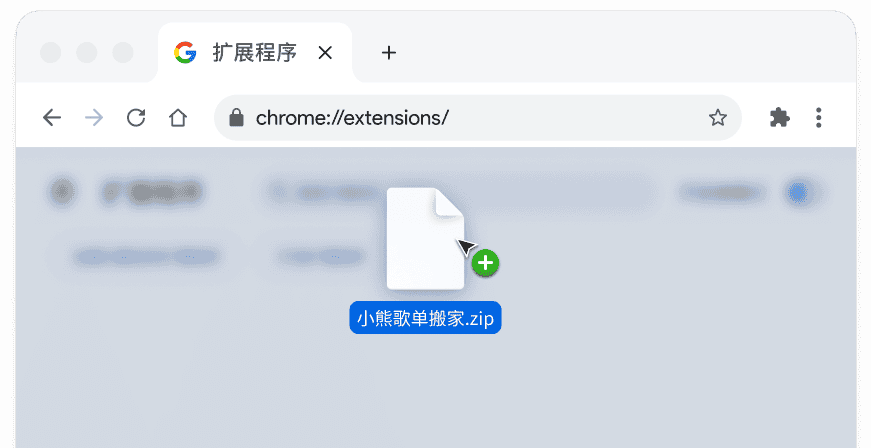Image resolution: width=871 pixels, height=448 pixels.
Task: Select the 扩展程序 tab
Action: (254, 53)
